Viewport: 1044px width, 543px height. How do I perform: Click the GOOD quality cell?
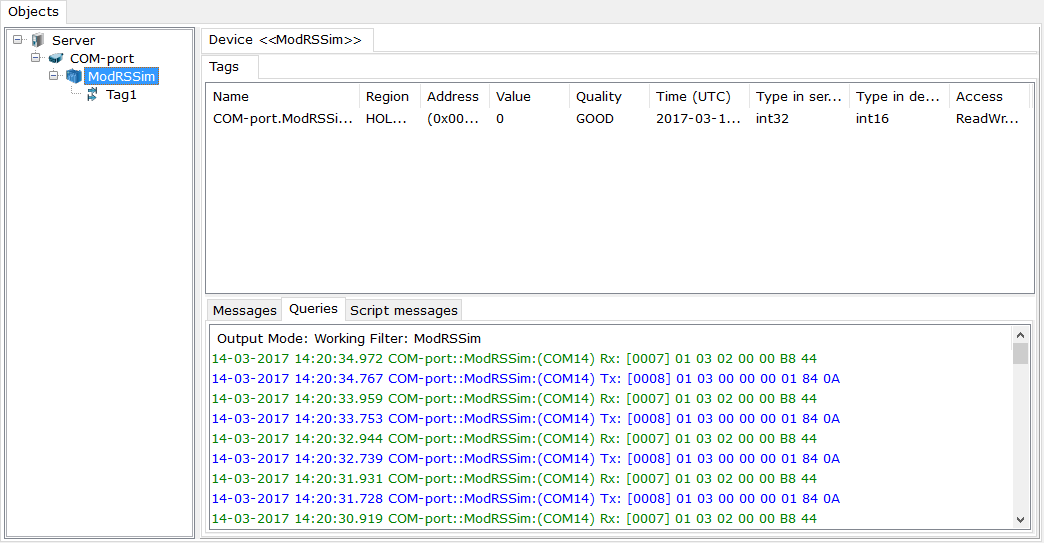pyautogui.click(x=595, y=118)
